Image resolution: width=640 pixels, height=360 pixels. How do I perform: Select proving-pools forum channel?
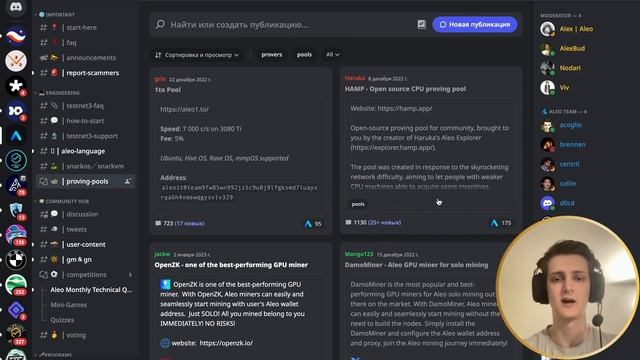pyautogui.click(x=85, y=181)
